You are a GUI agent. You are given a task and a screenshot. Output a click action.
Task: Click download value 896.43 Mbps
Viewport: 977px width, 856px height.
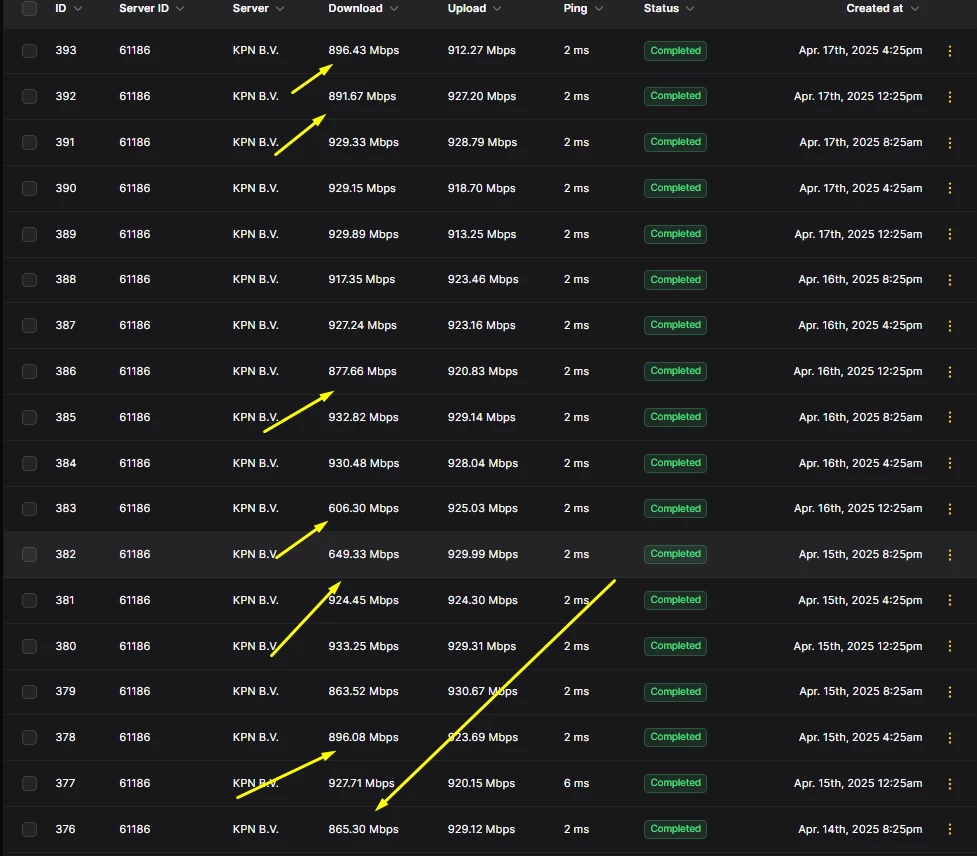click(x=363, y=50)
